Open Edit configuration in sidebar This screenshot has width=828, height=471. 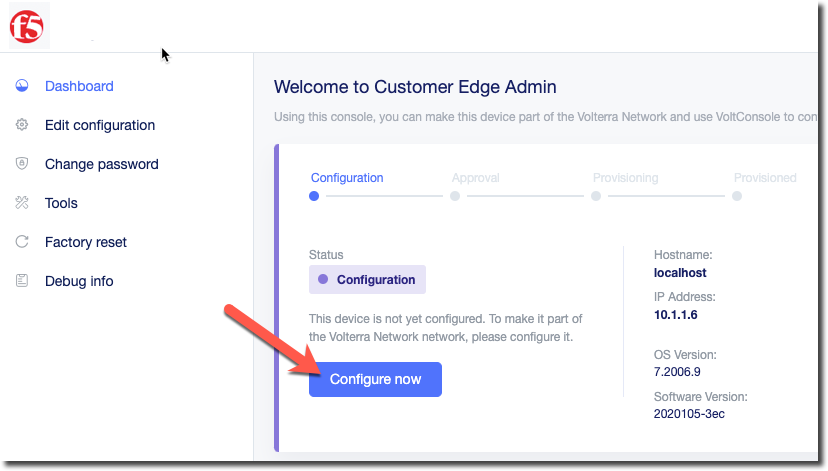click(x=100, y=125)
